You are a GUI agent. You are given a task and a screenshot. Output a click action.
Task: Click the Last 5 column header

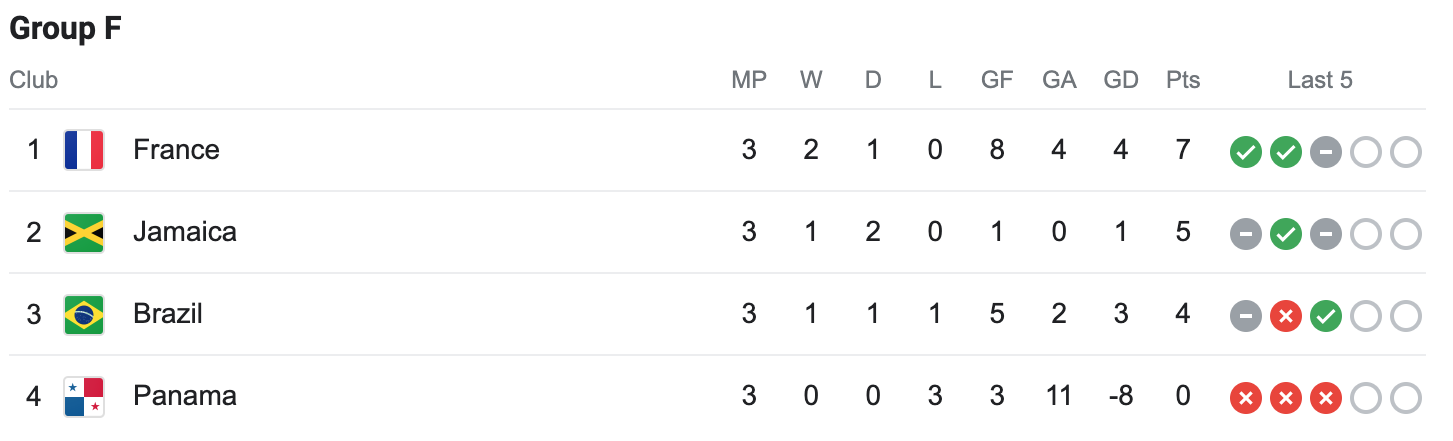tap(1320, 80)
